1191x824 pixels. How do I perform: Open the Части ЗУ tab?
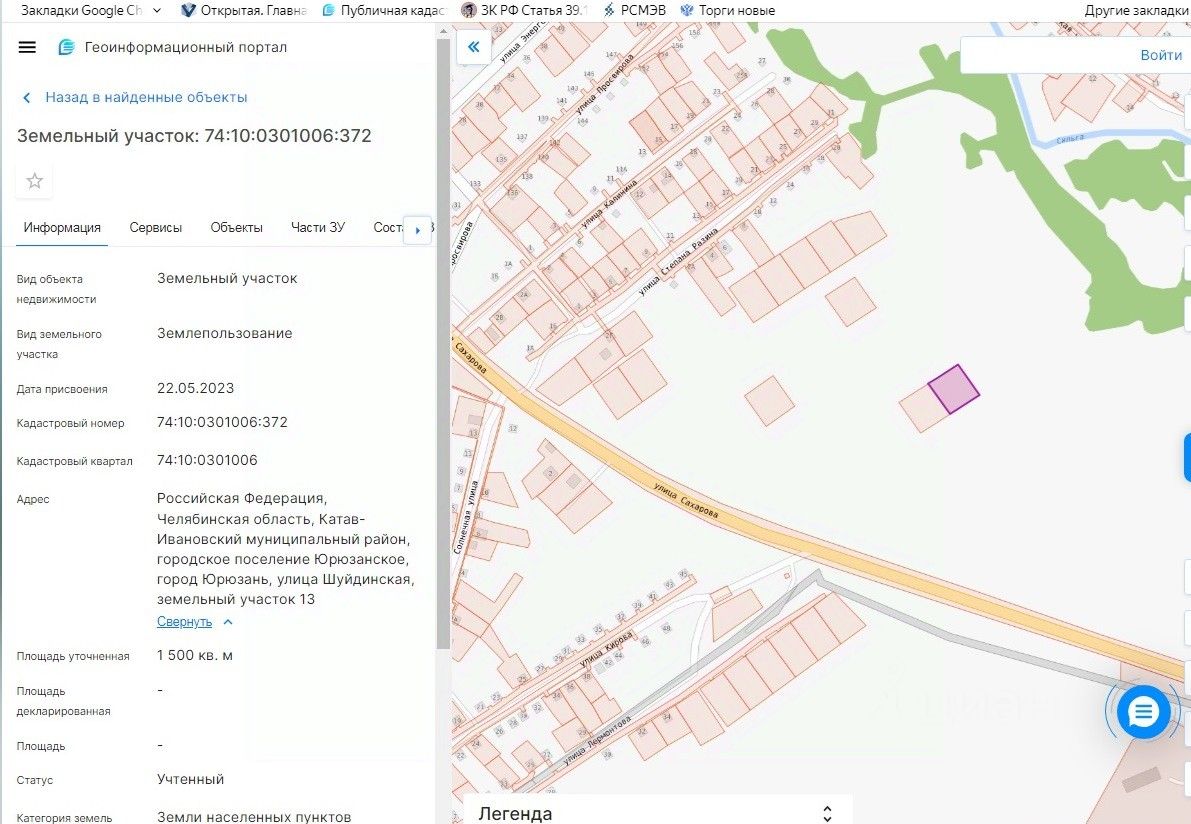pyautogui.click(x=318, y=228)
